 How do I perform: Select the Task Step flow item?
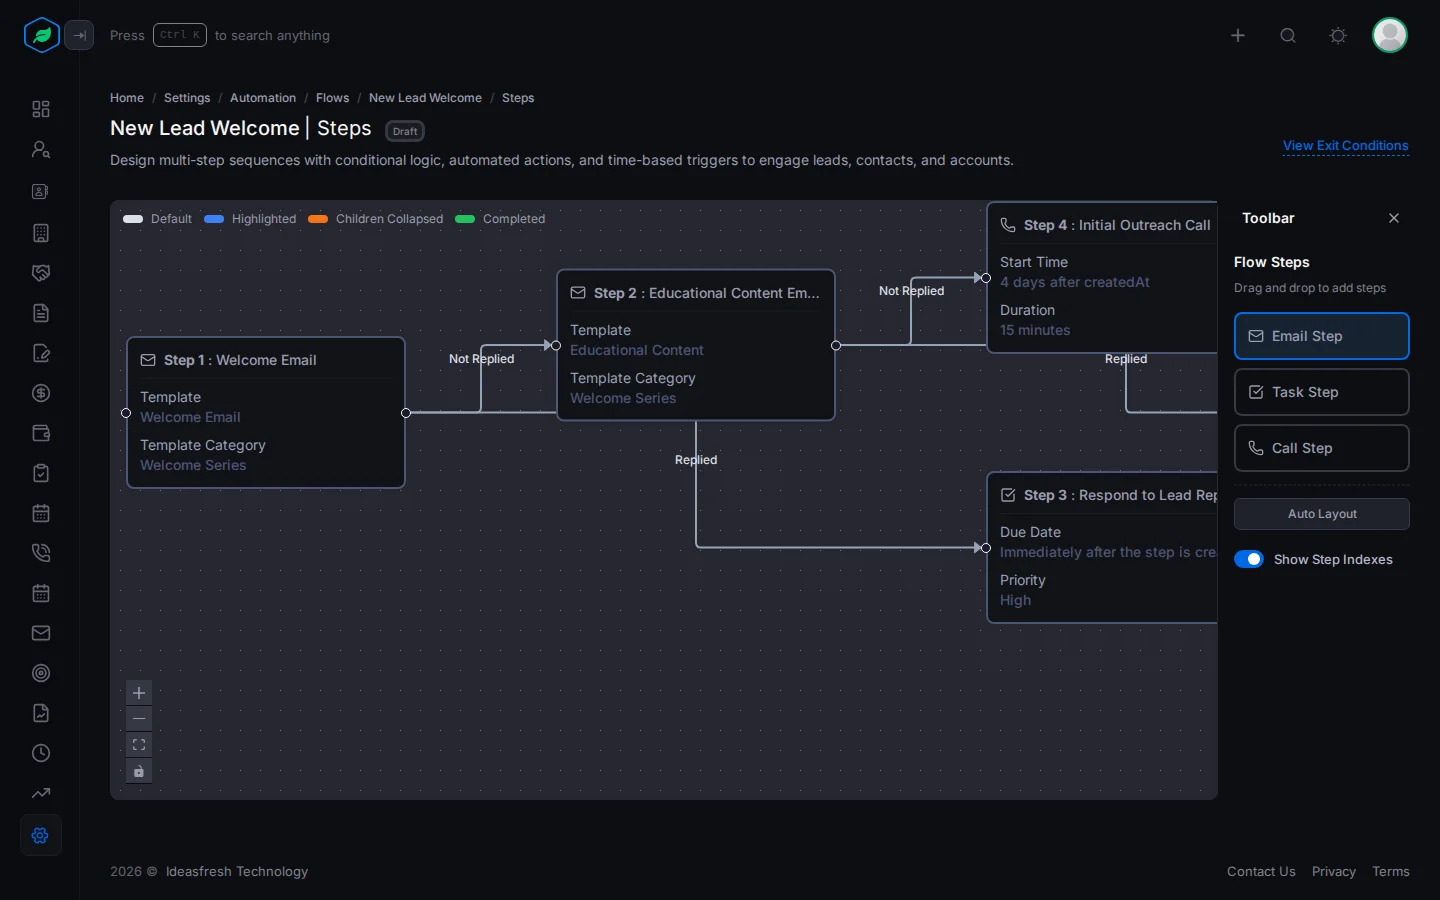coord(1322,392)
